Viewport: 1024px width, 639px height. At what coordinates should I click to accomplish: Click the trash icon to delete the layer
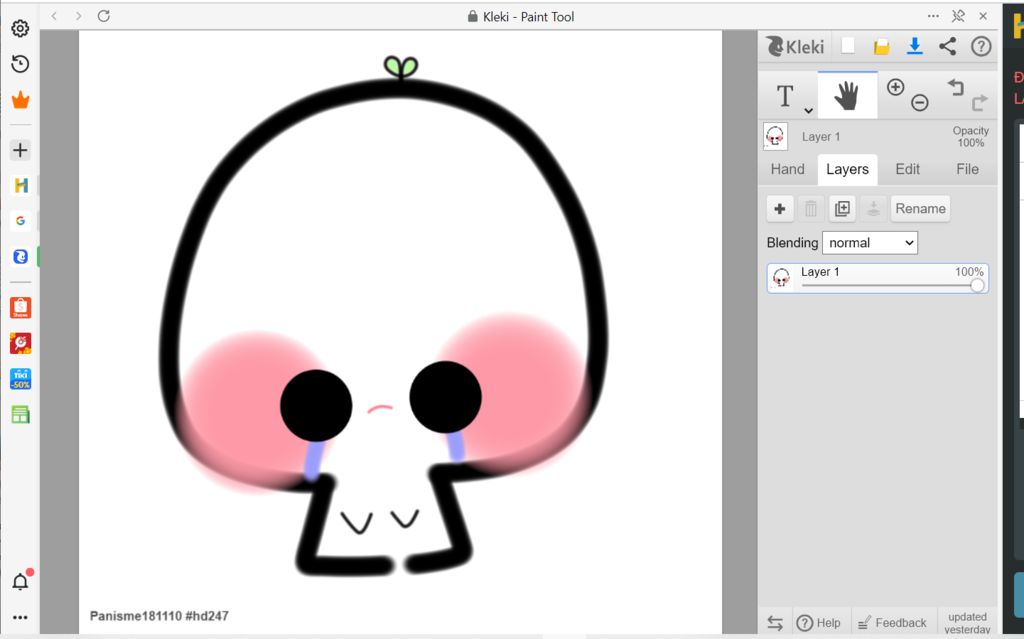pos(810,208)
